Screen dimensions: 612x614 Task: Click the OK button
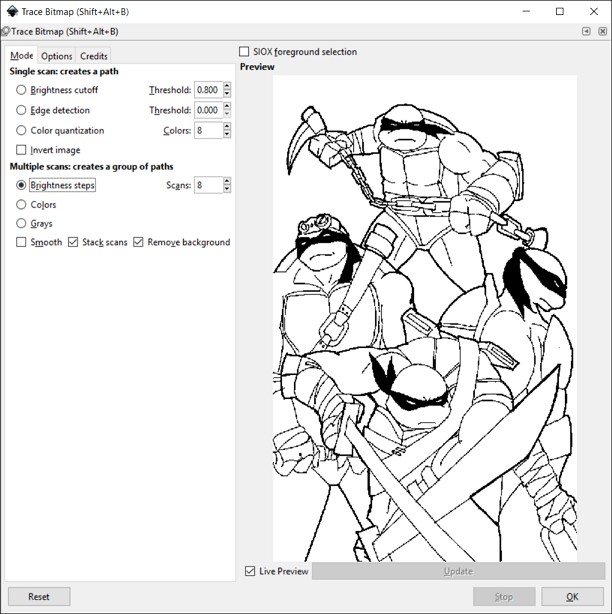(x=572, y=597)
